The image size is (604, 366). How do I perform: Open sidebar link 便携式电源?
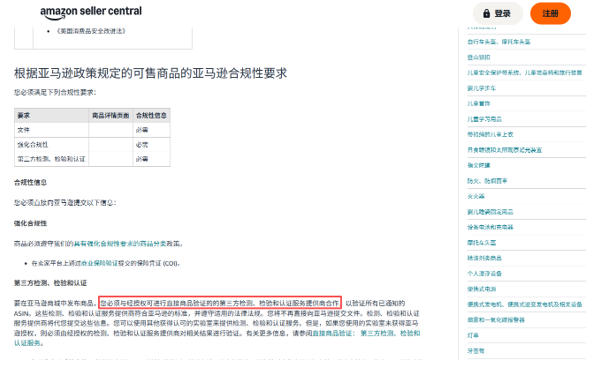coord(482,289)
